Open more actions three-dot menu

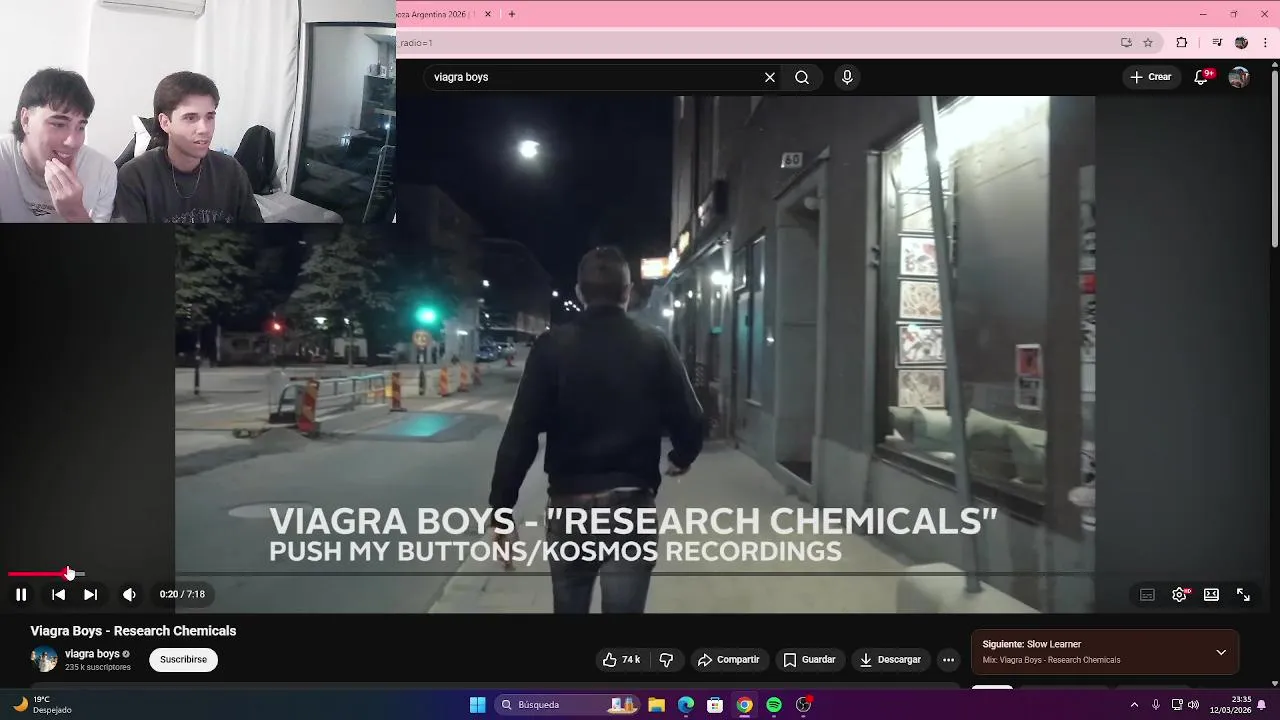[948, 660]
